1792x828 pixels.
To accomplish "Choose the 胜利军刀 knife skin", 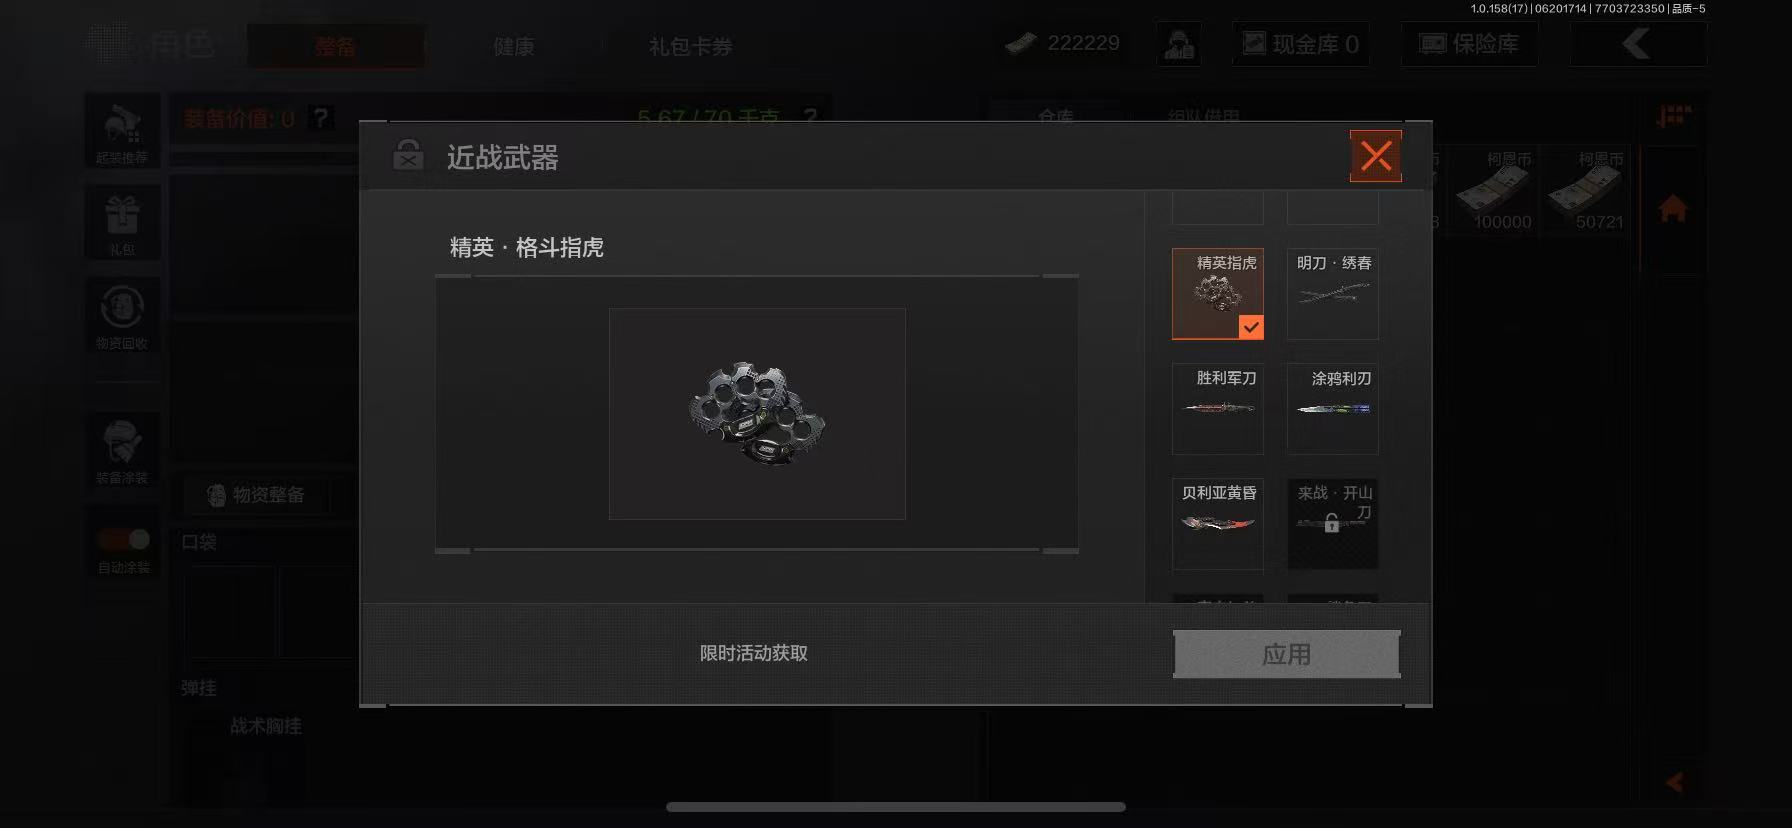I will tap(1218, 409).
